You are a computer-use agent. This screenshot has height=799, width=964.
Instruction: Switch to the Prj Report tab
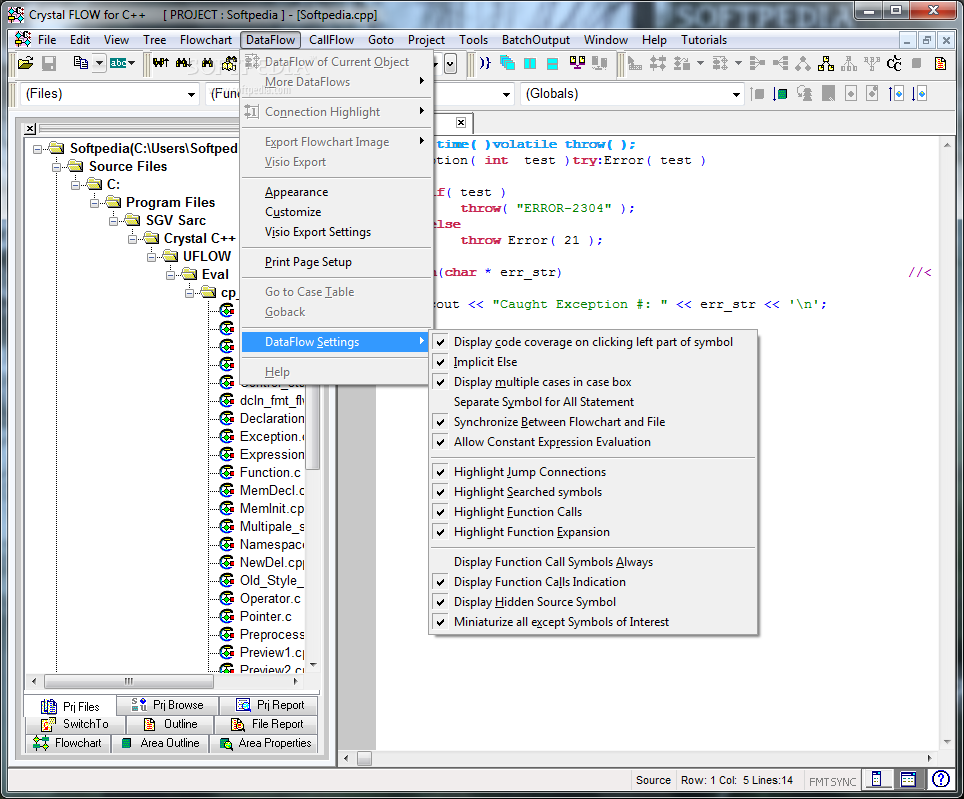(270, 705)
